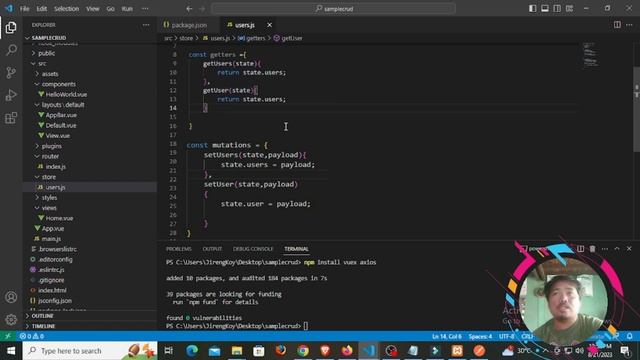Image resolution: width=640 pixels, height=360 pixels.
Task: Open the Go menu
Action: point(110,9)
